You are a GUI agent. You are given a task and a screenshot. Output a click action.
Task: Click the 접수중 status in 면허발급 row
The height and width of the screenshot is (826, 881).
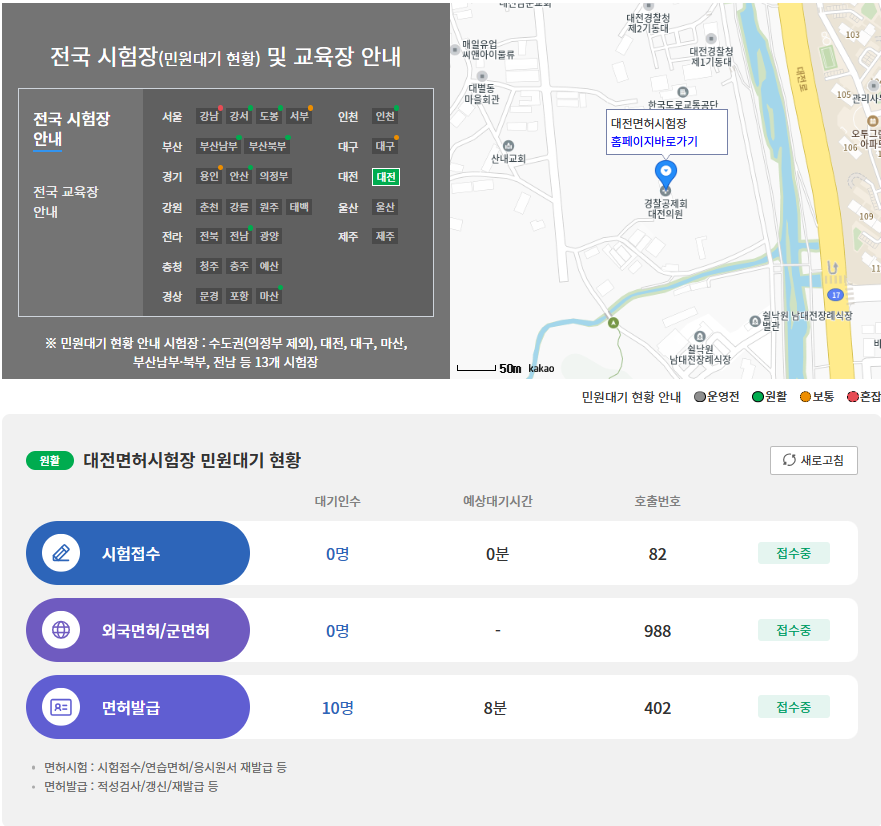[793, 707]
